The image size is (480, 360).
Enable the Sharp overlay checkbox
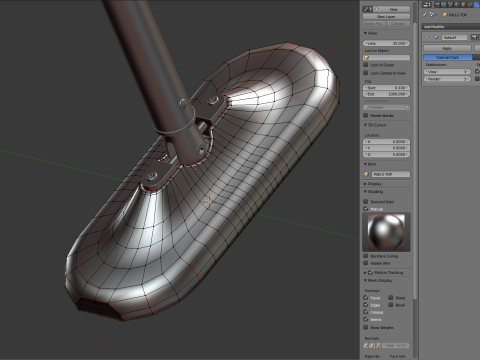tap(391, 297)
